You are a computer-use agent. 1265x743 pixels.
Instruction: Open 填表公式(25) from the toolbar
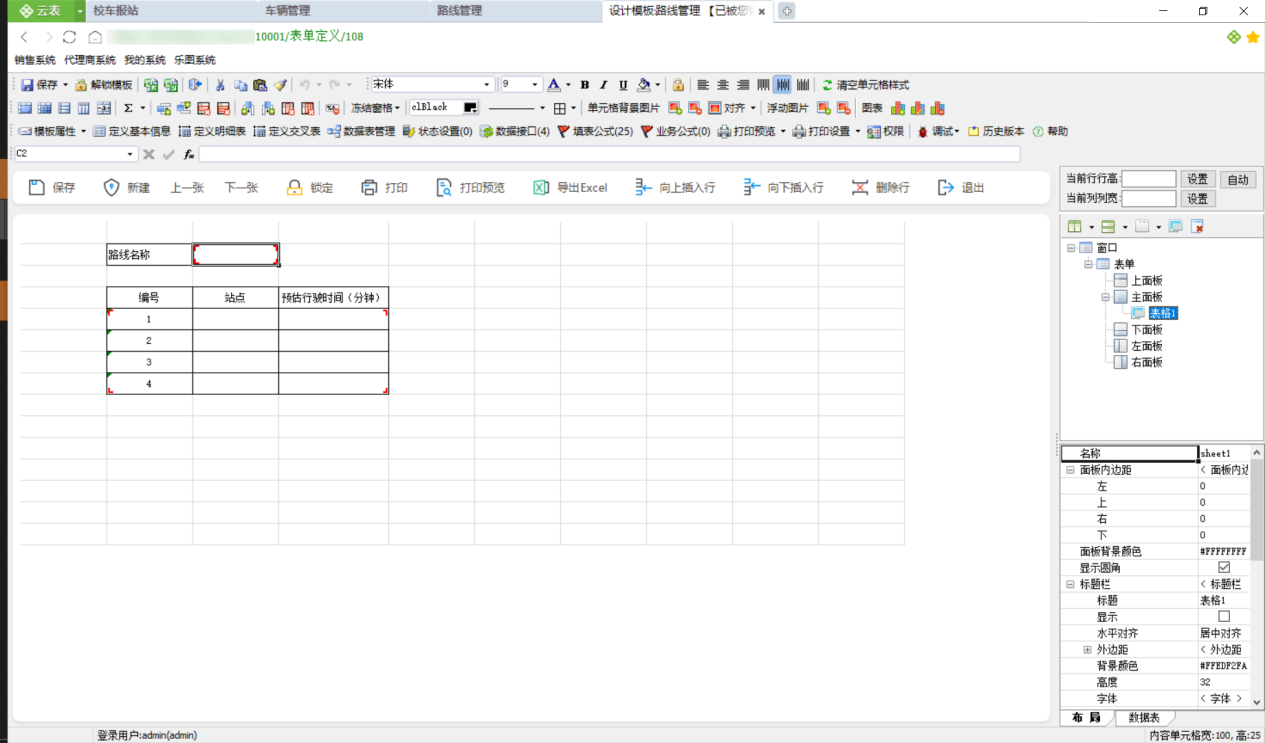pyautogui.click(x=595, y=131)
